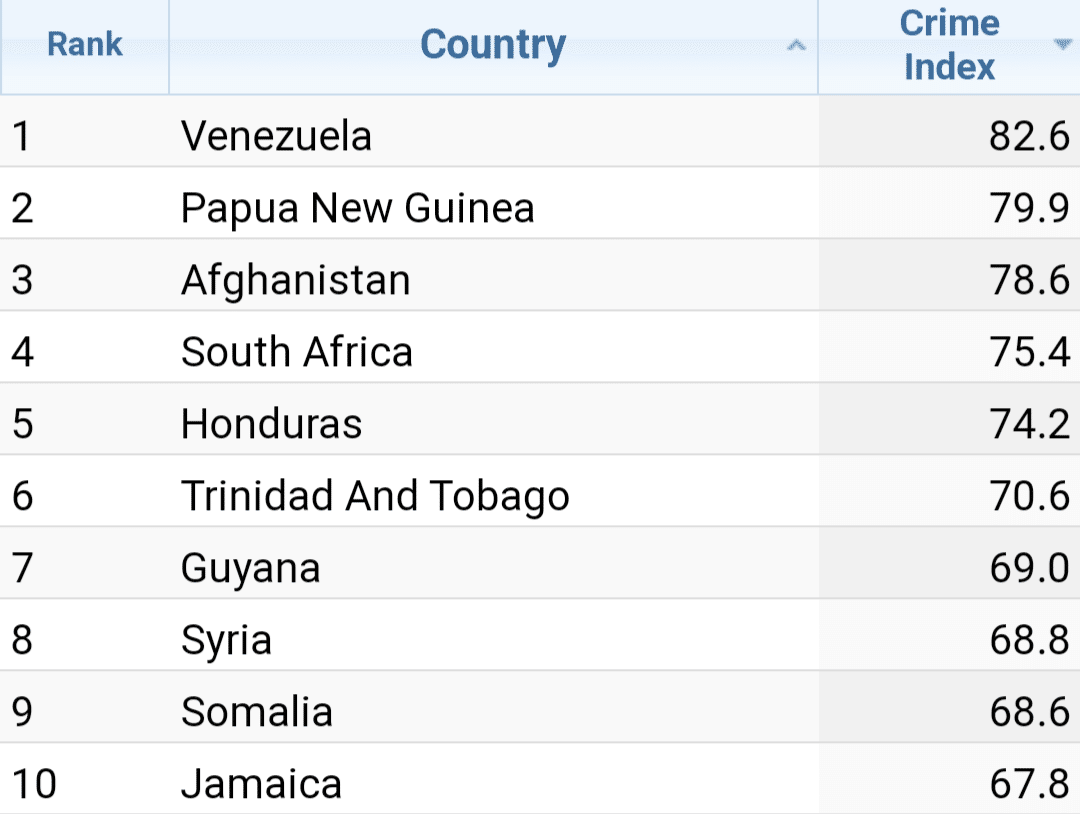Click the 69.0 crime index cell
1080x814 pixels.
[x=1029, y=568]
